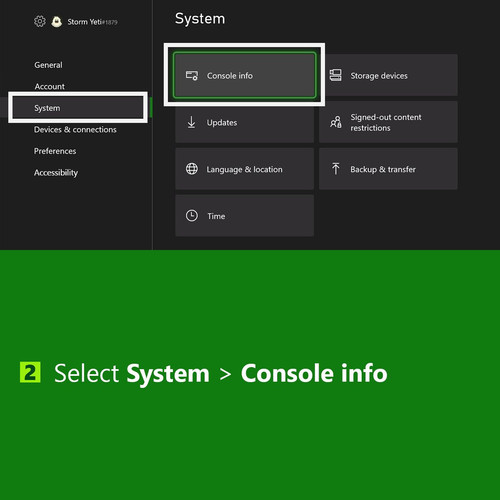The image size is (500, 500).
Task: Click the Updates download arrow icon
Action: pyautogui.click(x=191, y=122)
